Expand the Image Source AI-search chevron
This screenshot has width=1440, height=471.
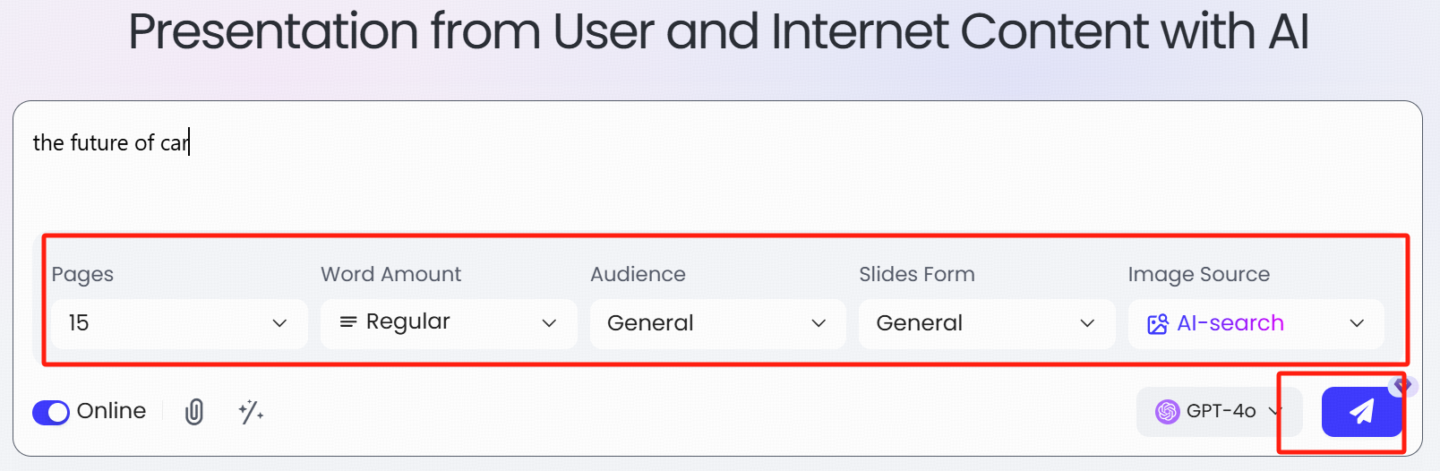[x=1357, y=323]
